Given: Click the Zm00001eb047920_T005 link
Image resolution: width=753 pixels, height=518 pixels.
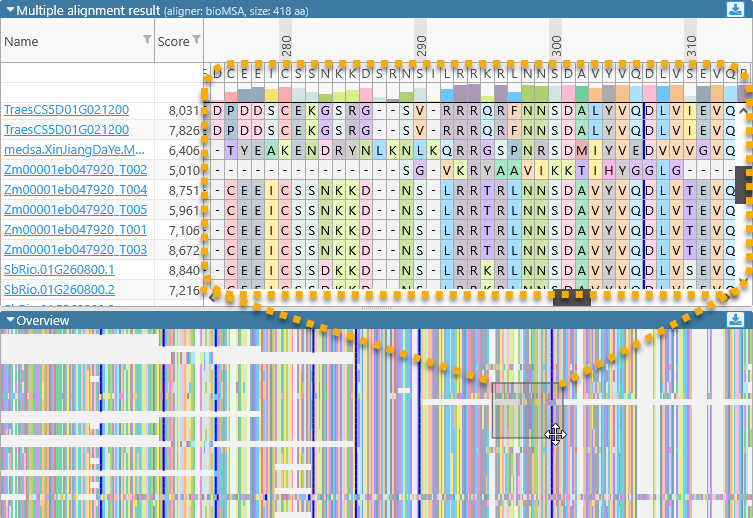Looking at the screenshot, I should click(75, 210).
